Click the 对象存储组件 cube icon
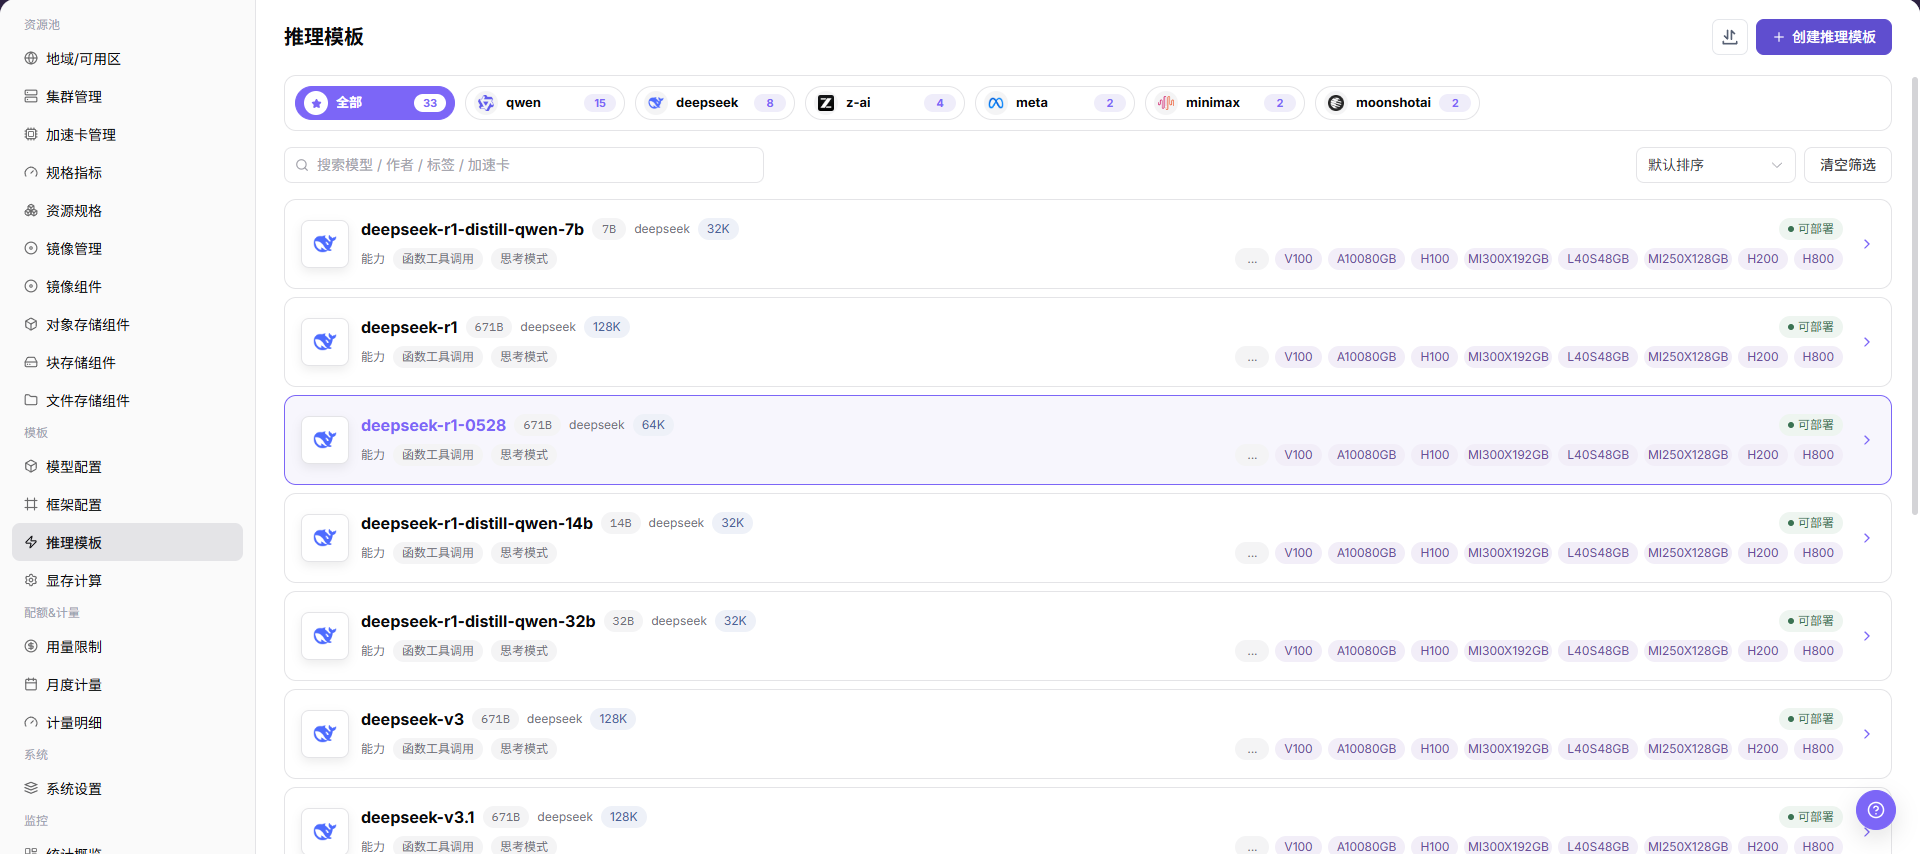 click(31, 325)
